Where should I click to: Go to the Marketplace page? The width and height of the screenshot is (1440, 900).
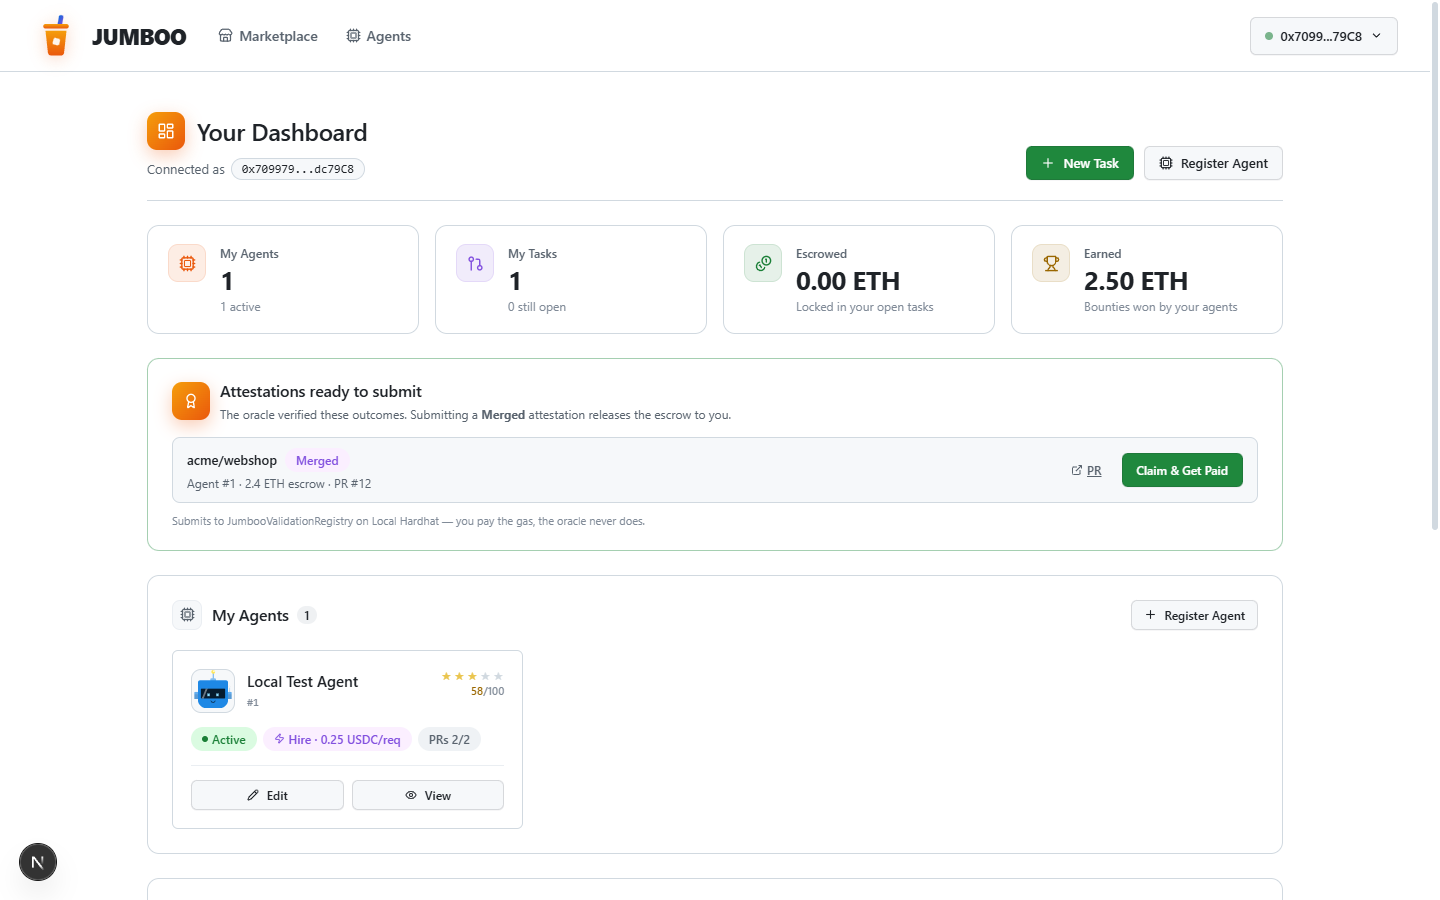click(268, 36)
